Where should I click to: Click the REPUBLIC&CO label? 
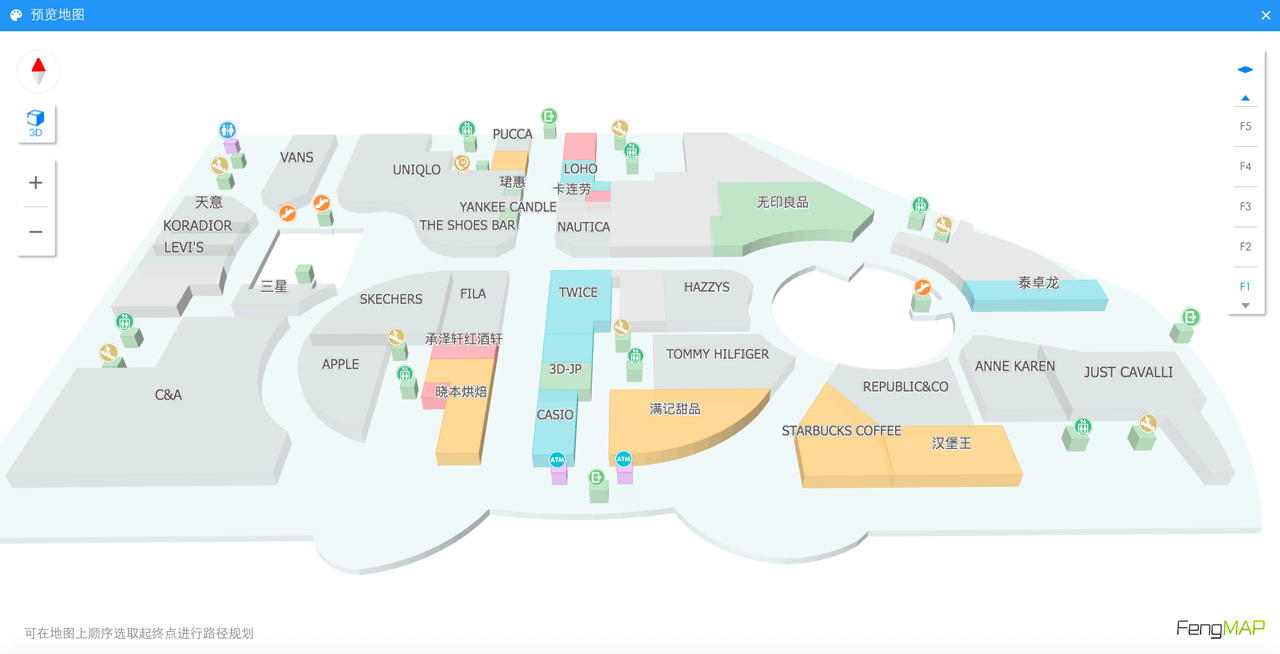pos(905,387)
